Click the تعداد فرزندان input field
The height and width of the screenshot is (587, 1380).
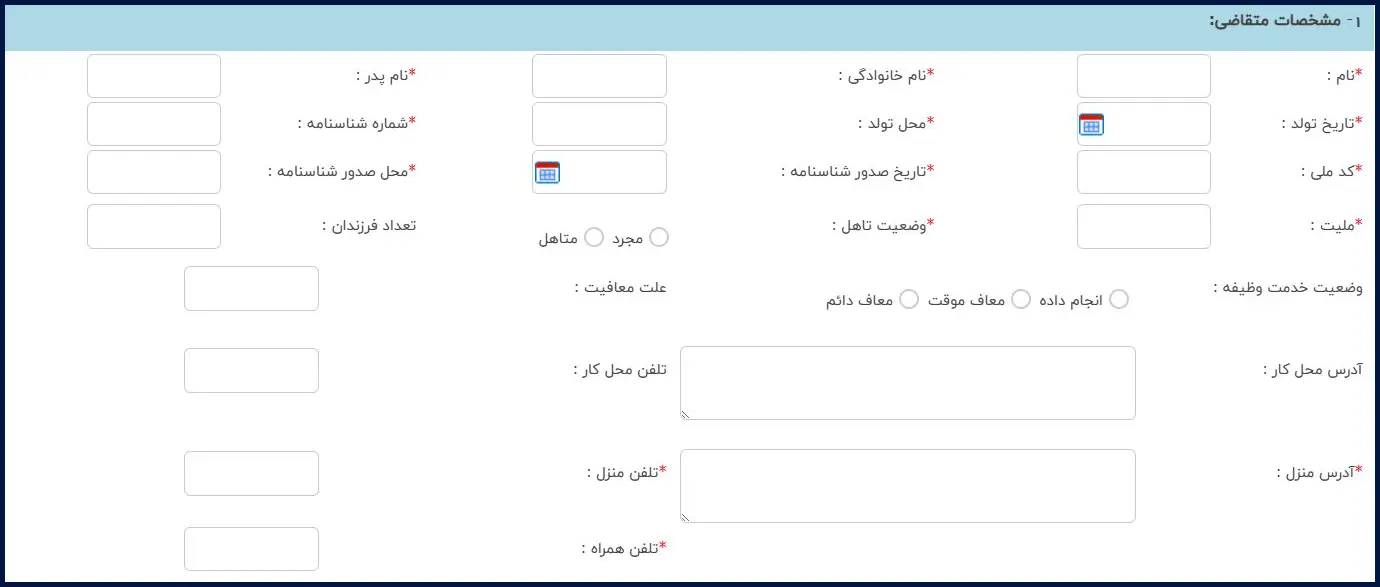[x=154, y=226]
